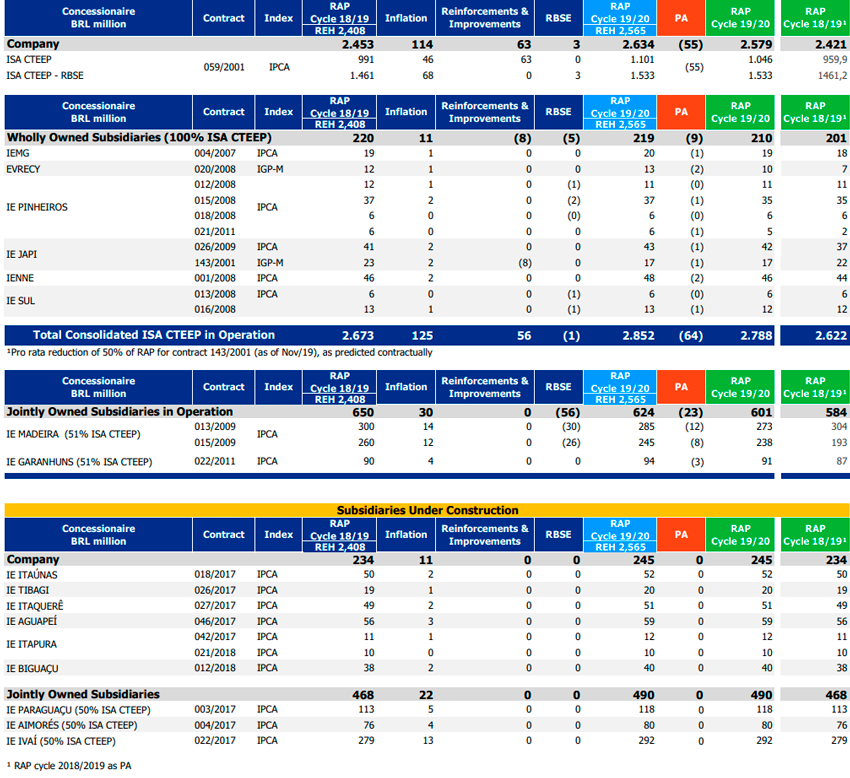
Task: Click the IE TIBAGI row label
Action: [x=28, y=590]
